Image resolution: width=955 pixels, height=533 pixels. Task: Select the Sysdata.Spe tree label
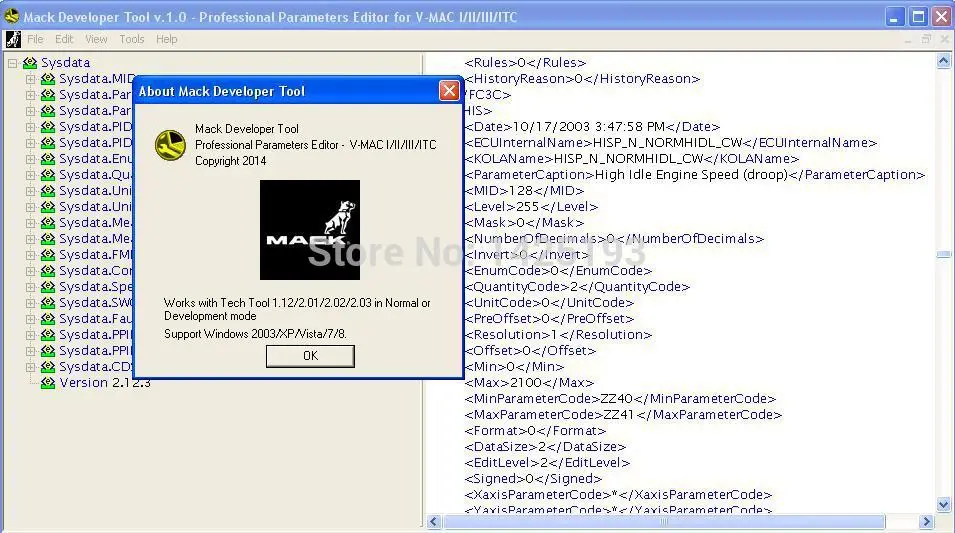pos(96,287)
